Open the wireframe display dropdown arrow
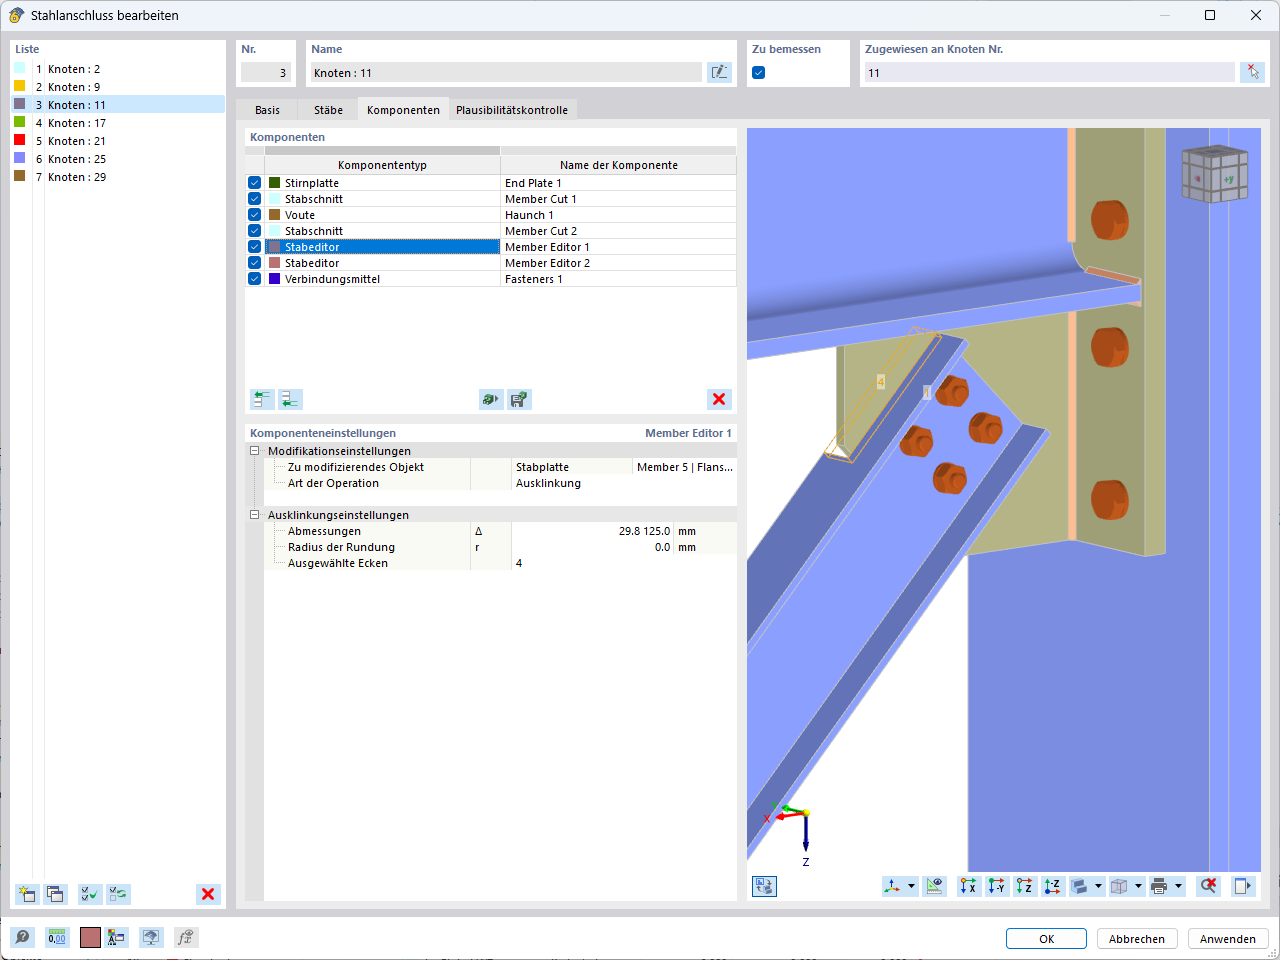 (1138, 886)
